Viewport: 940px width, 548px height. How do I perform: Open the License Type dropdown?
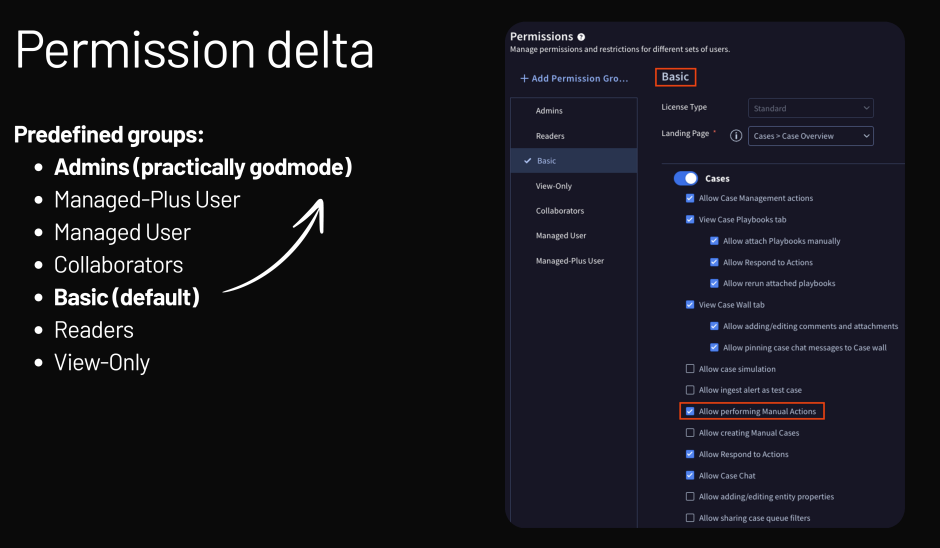[x=810, y=108]
